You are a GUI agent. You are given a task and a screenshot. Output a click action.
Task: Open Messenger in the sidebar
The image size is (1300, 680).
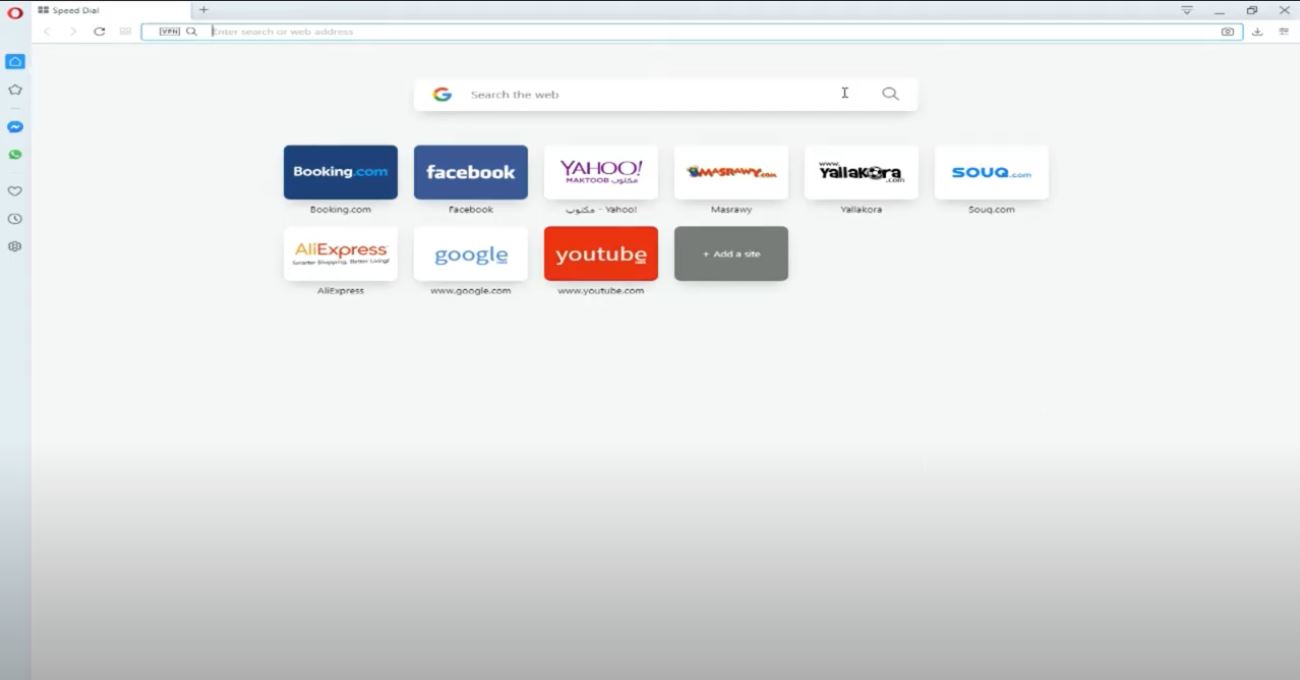point(15,127)
